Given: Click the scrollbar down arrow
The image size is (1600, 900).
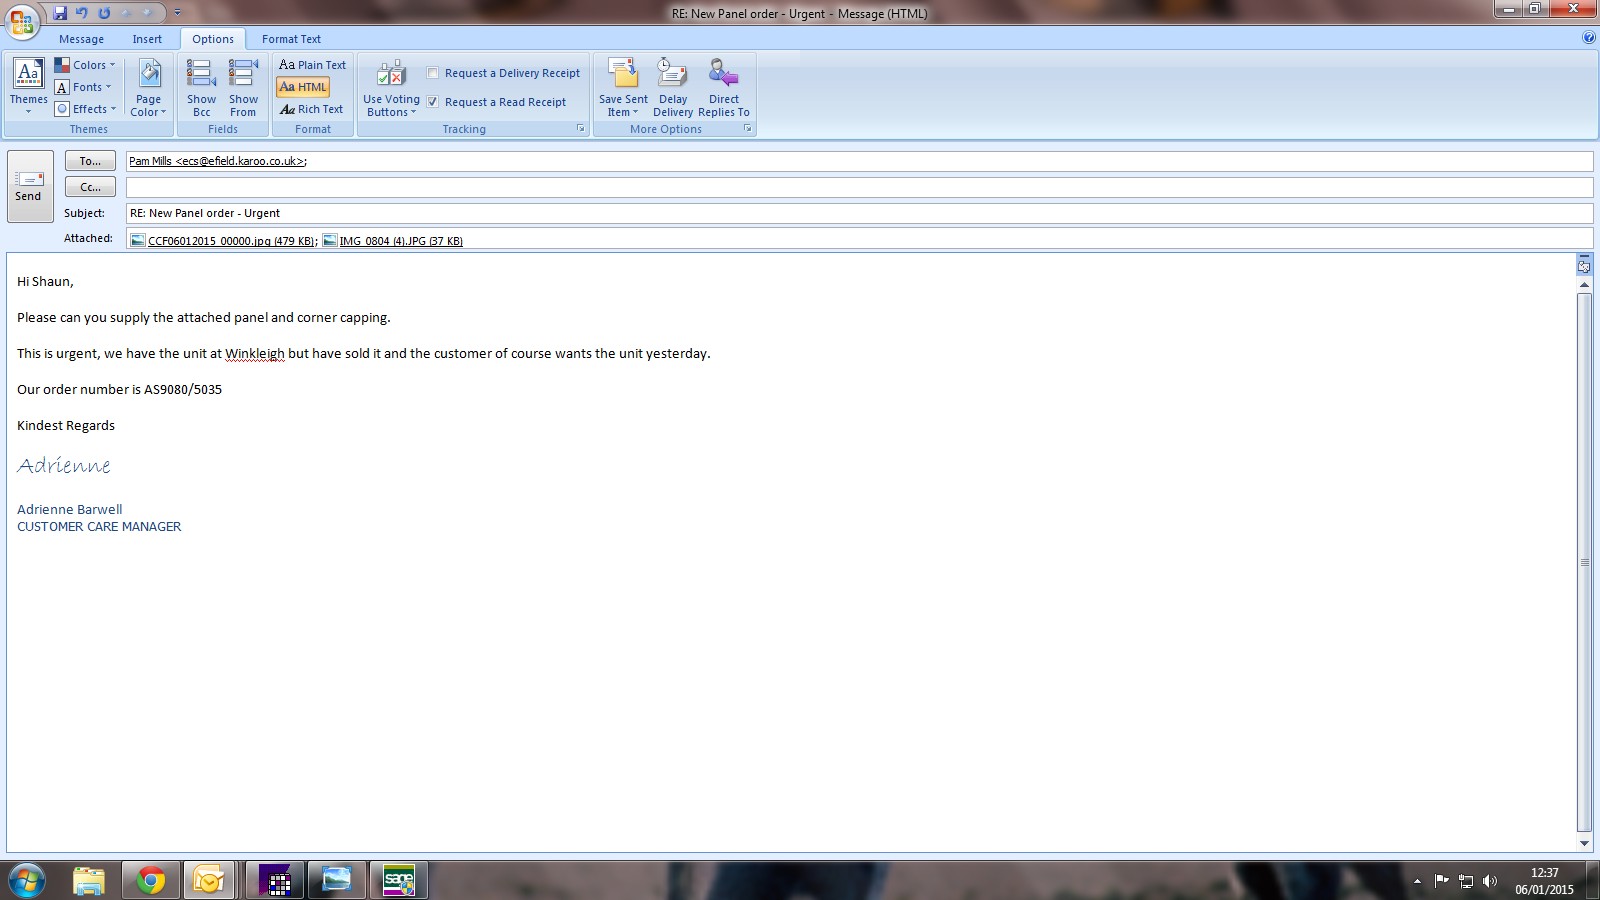Looking at the screenshot, I should 1584,843.
